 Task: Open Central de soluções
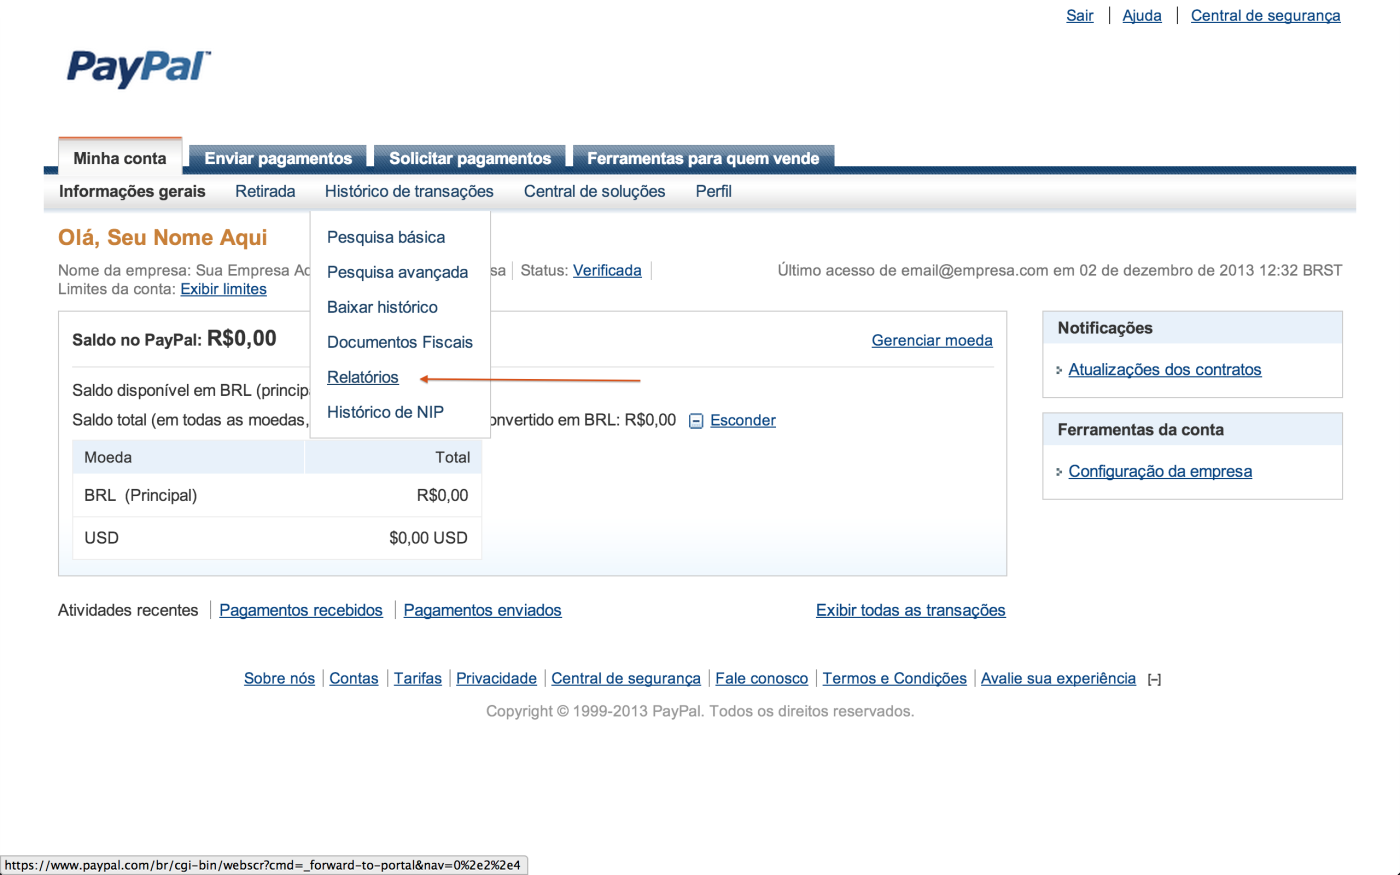click(594, 191)
